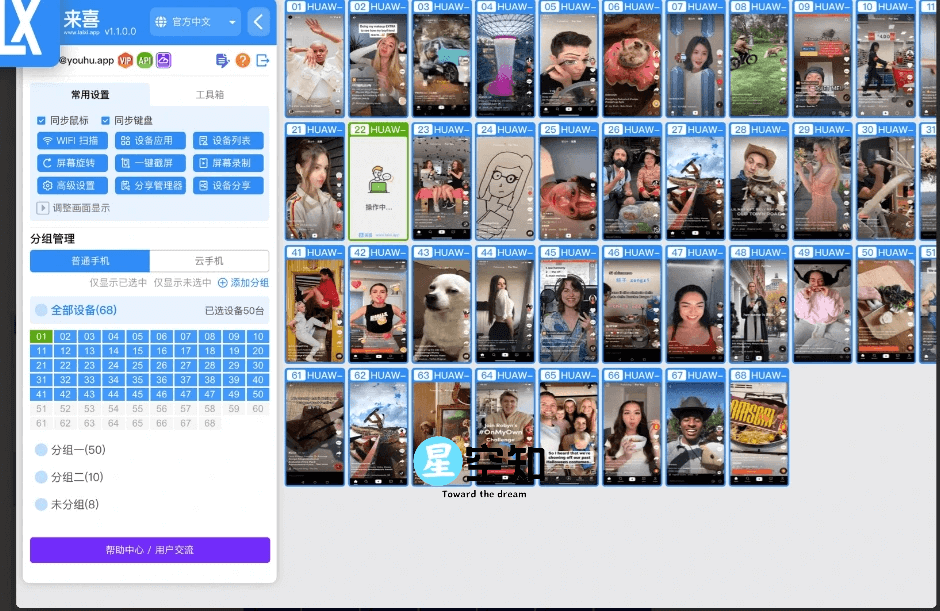Image resolution: width=940 pixels, height=611 pixels.
Task: Click the orange help question mark icon
Action: pyautogui.click(x=242, y=61)
